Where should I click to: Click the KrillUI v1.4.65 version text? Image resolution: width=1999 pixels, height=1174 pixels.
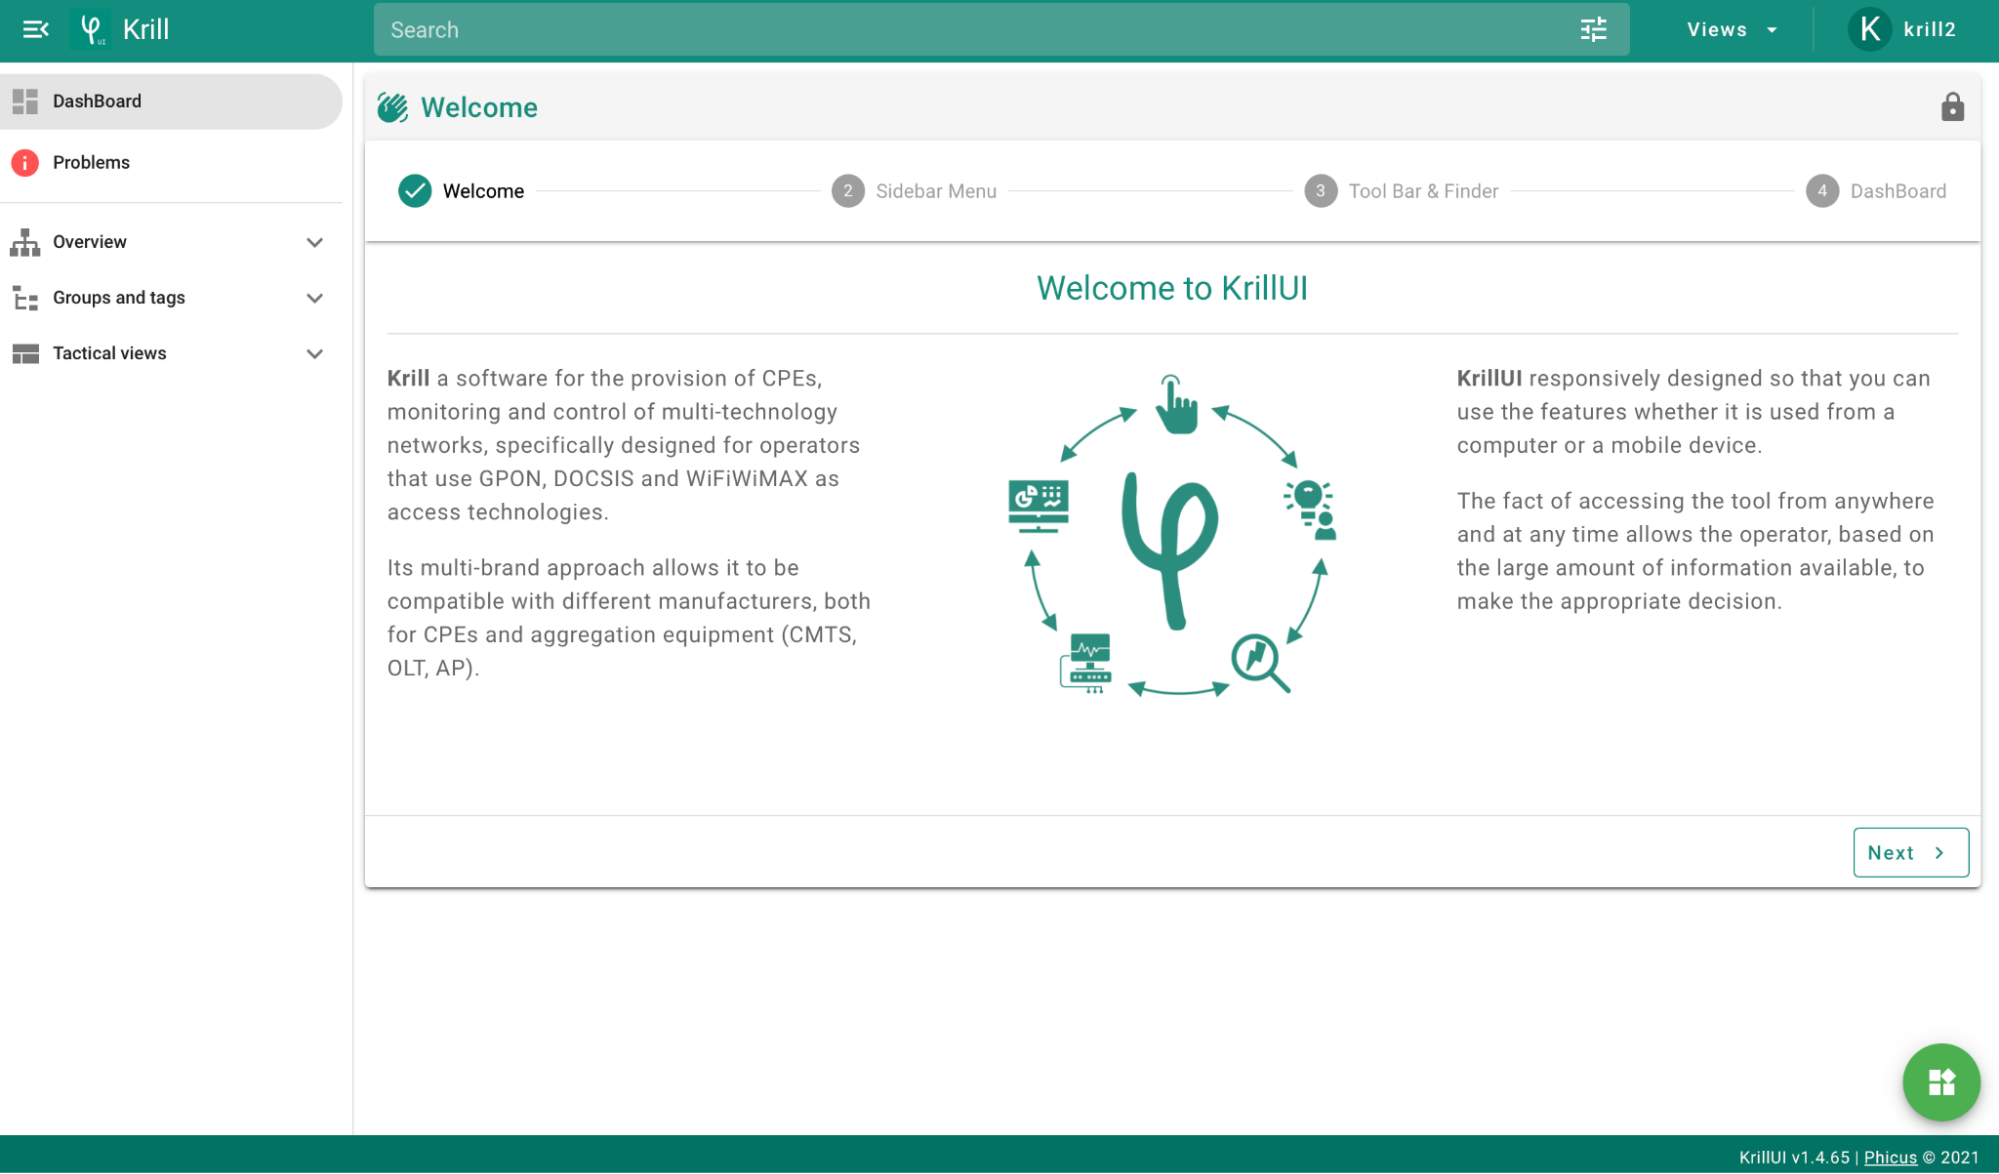pos(1794,1157)
